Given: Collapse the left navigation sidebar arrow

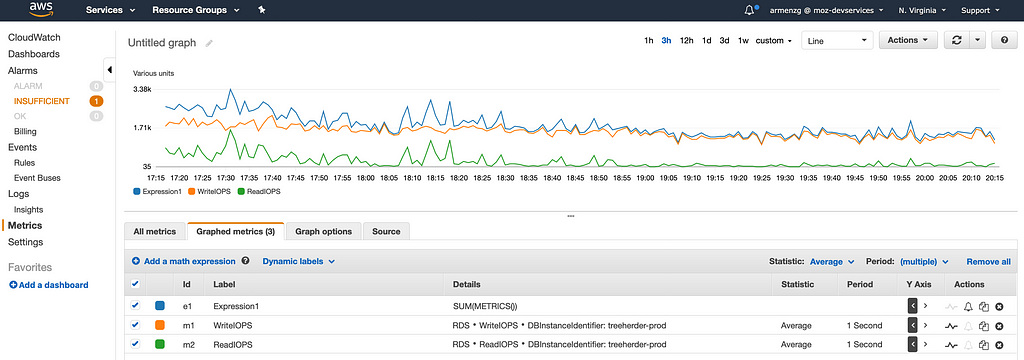Looking at the screenshot, I should pyautogui.click(x=110, y=70).
